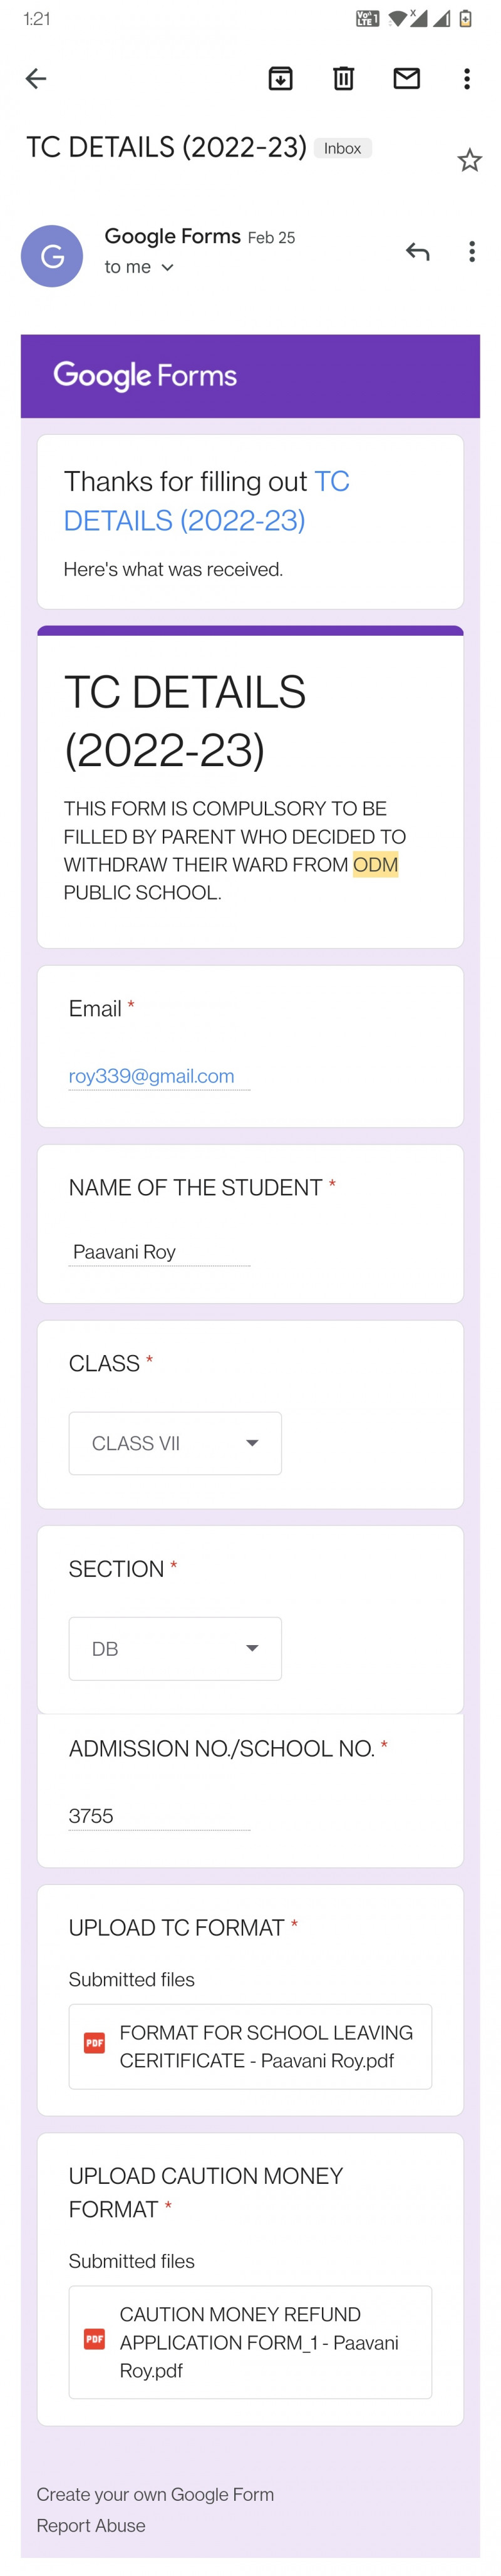Archive this email
The width and height of the screenshot is (501, 2576).
click(x=280, y=78)
